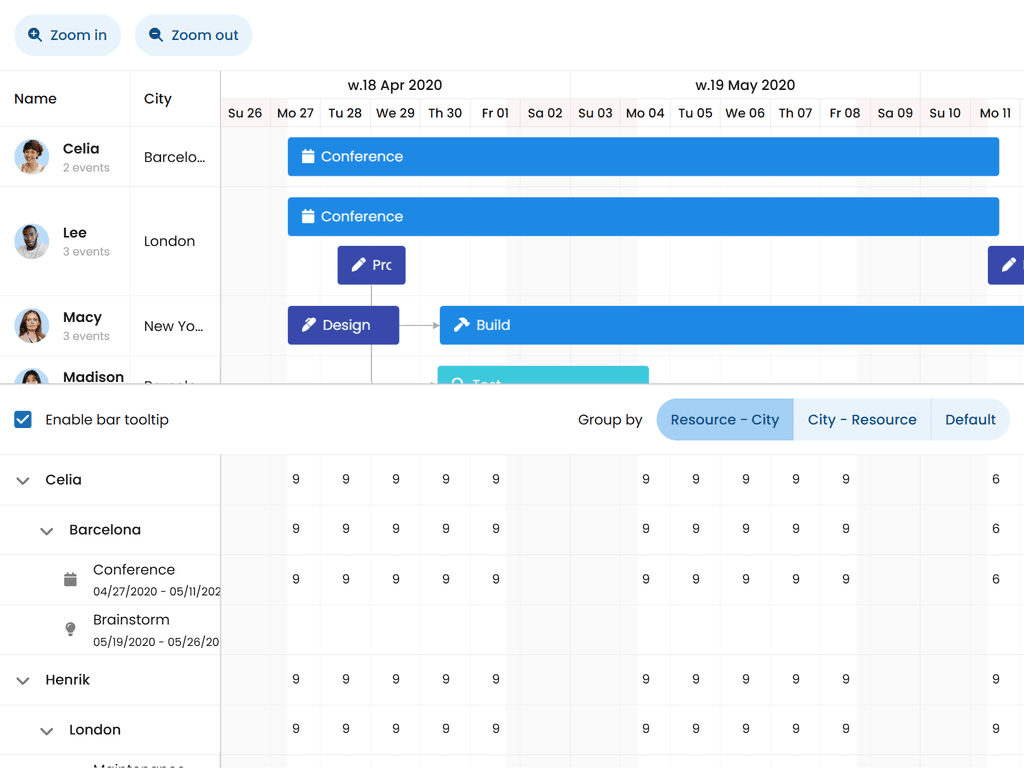Click calendar icon on Celia's Conference bar

click(x=308, y=157)
